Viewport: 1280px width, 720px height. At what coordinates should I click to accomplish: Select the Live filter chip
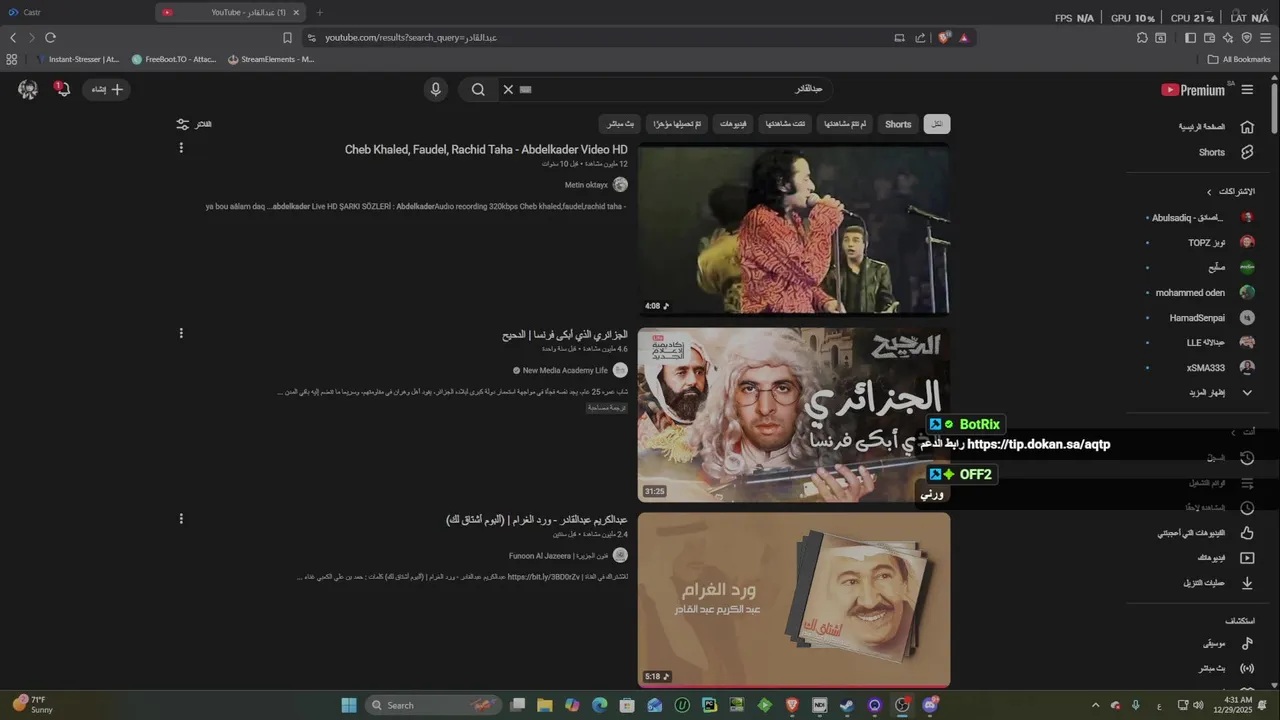(621, 124)
